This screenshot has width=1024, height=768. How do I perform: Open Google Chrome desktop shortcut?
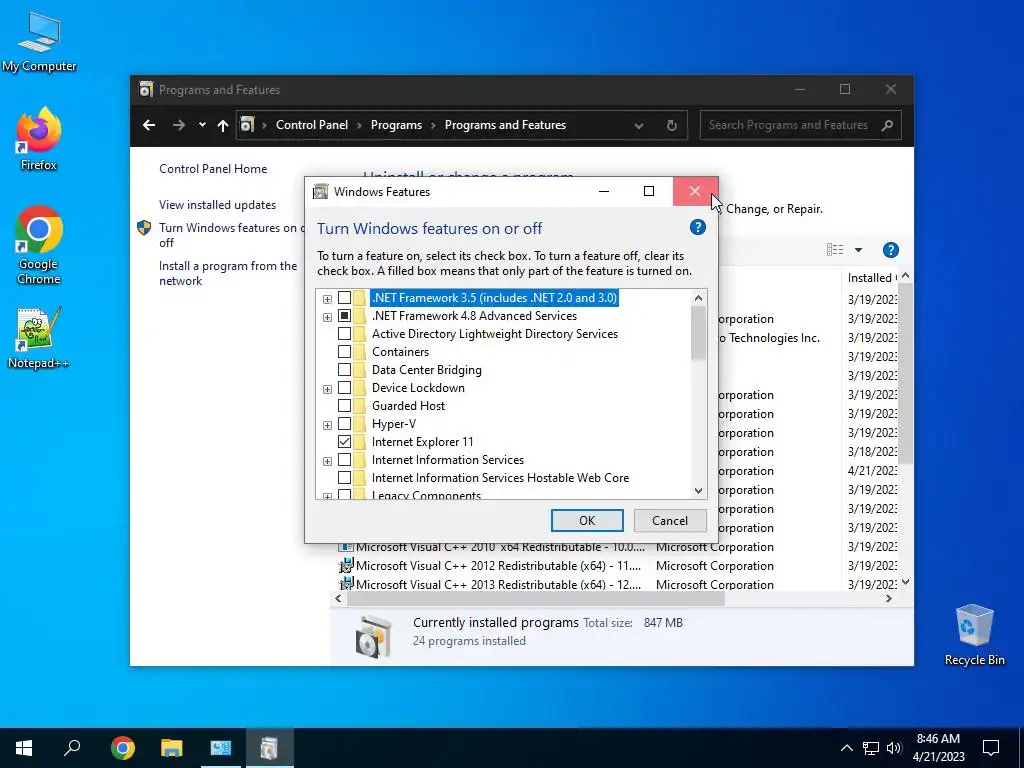tap(39, 245)
